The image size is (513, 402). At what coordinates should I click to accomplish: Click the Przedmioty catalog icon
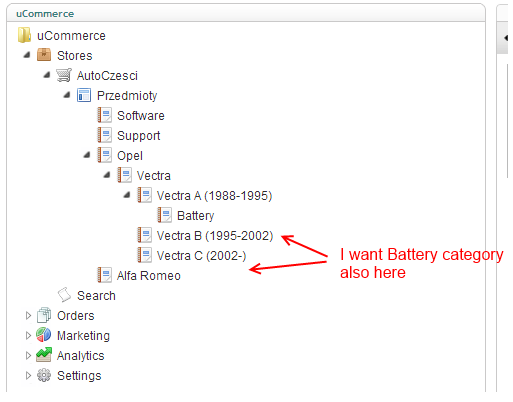(84, 95)
